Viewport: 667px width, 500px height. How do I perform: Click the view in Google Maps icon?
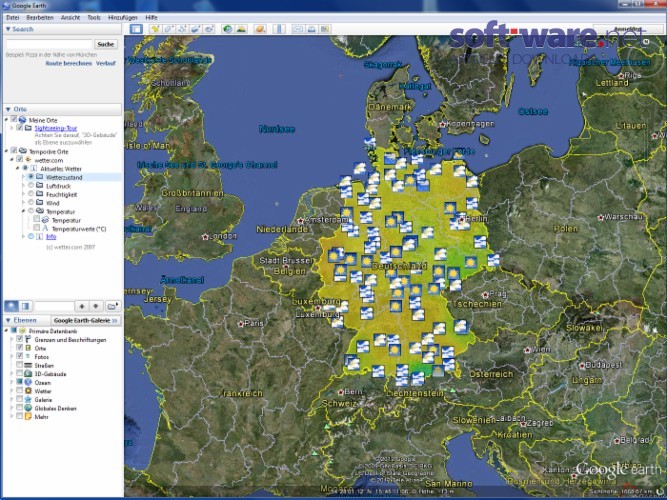click(325, 29)
